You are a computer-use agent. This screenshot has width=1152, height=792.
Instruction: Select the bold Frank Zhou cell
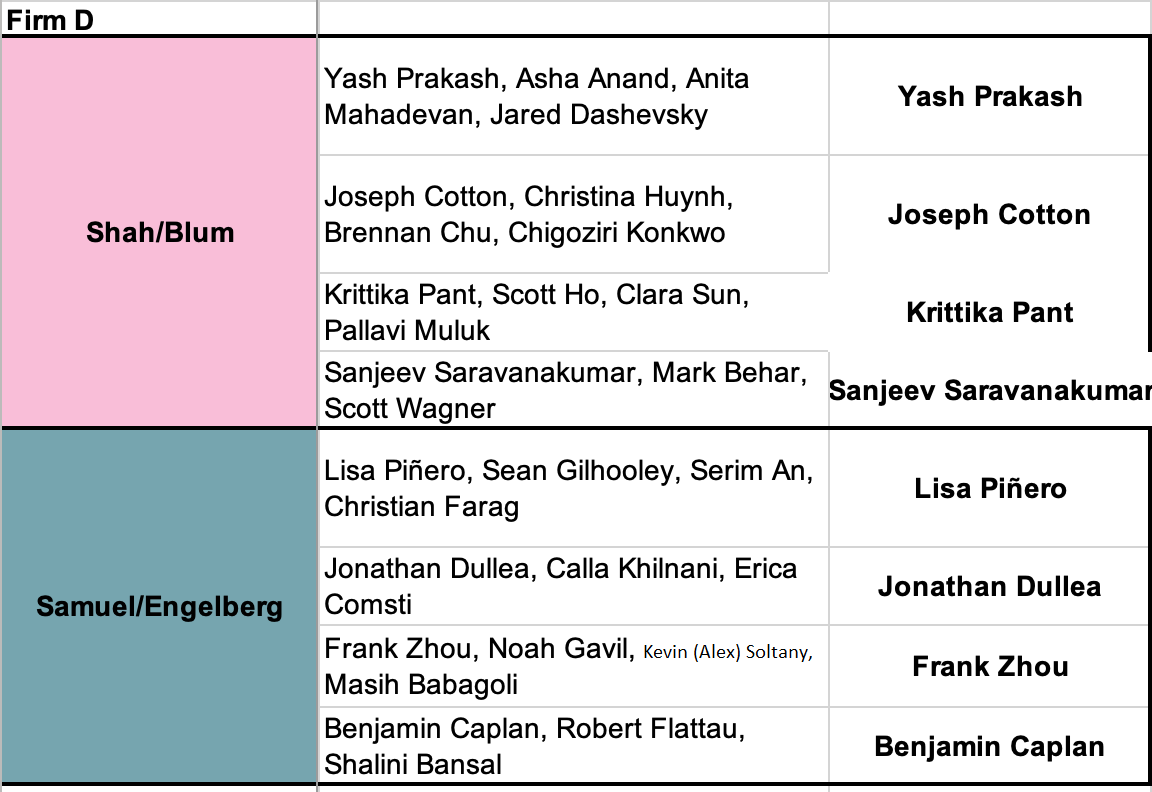(989, 666)
